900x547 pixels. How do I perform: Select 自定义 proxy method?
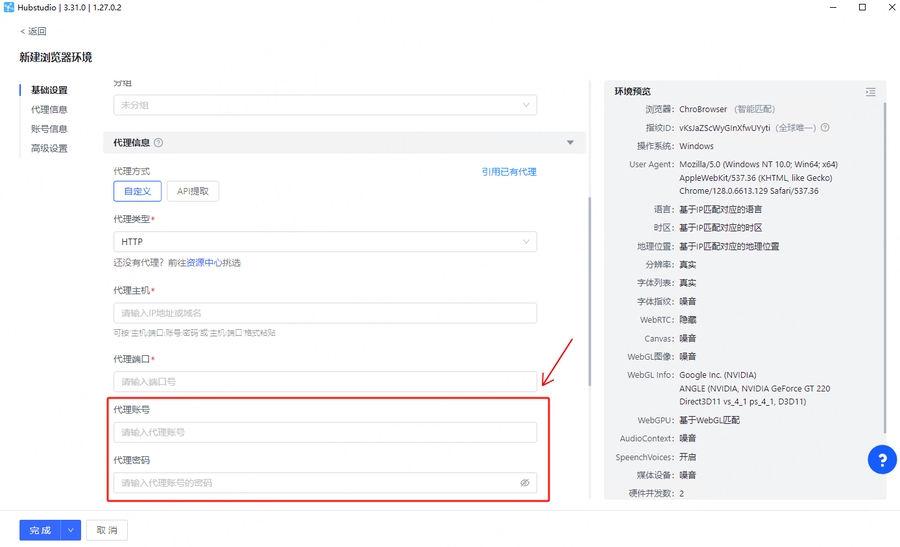[137, 191]
